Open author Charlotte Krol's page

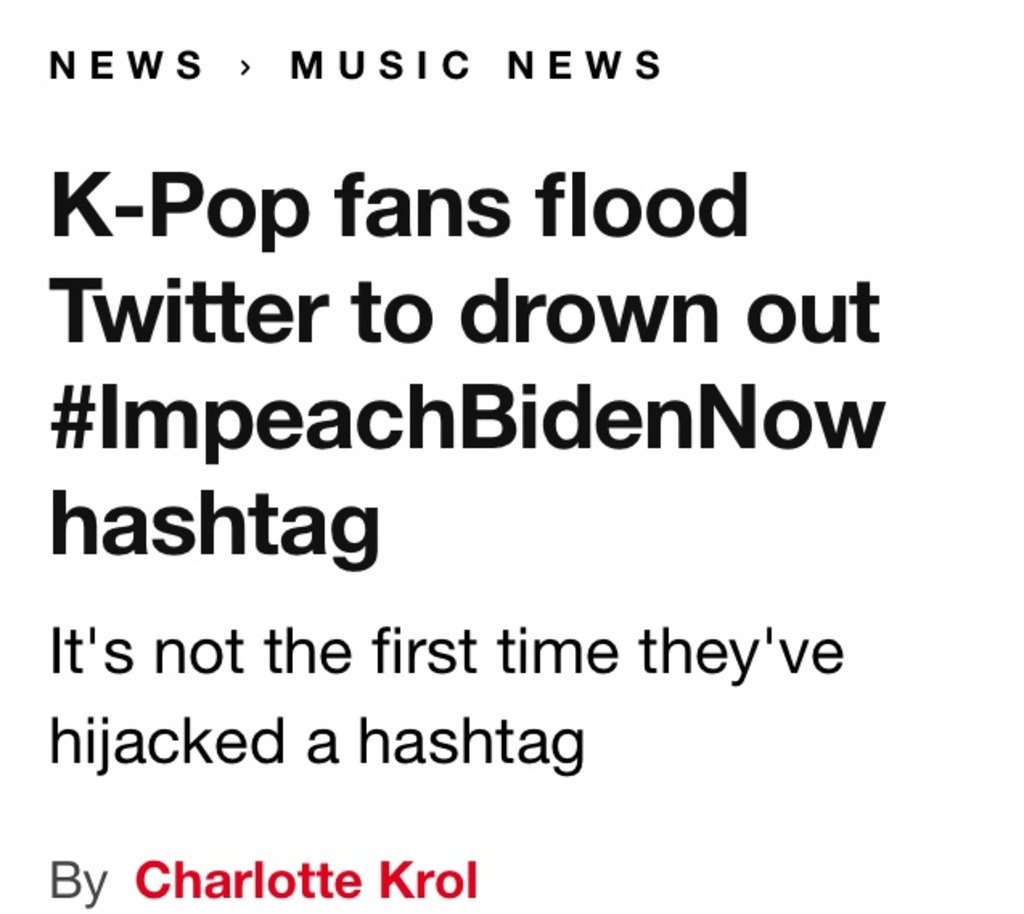[306, 880]
